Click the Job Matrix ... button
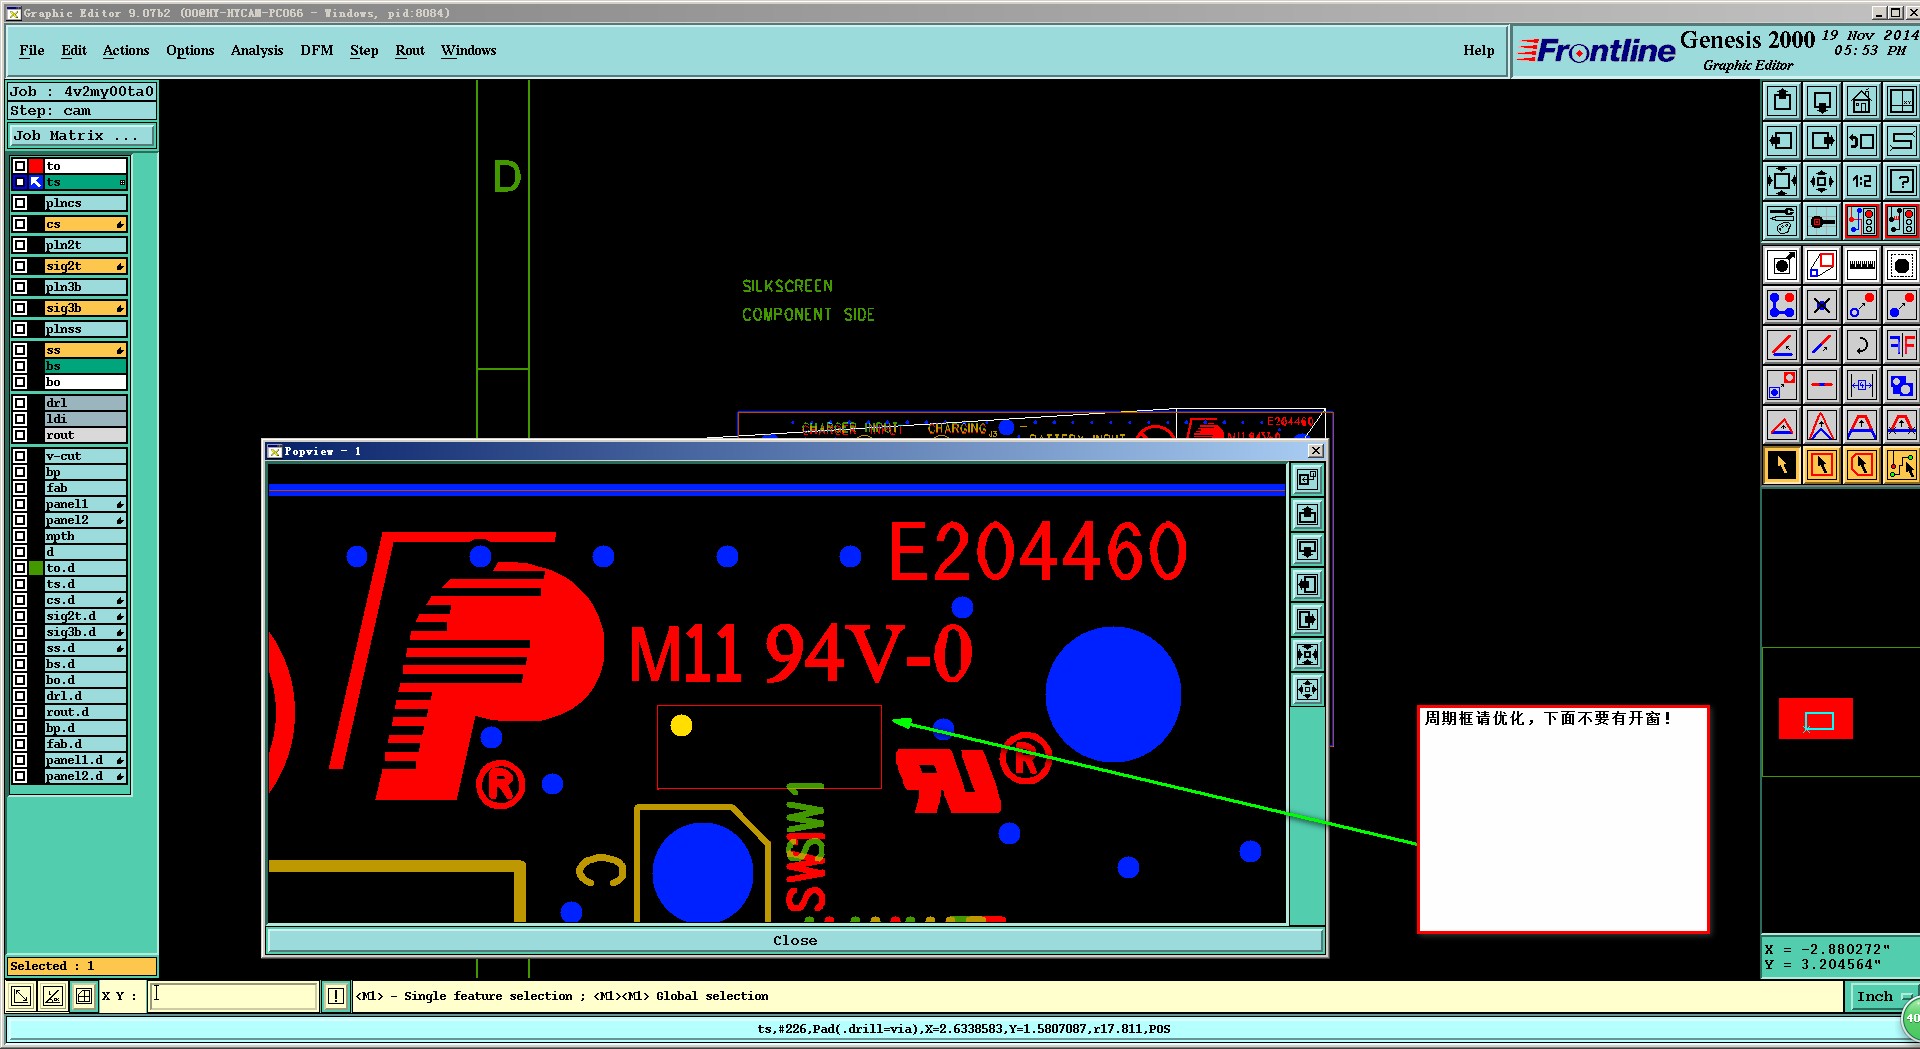This screenshot has height=1049, width=1920. (x=82, y=135)
